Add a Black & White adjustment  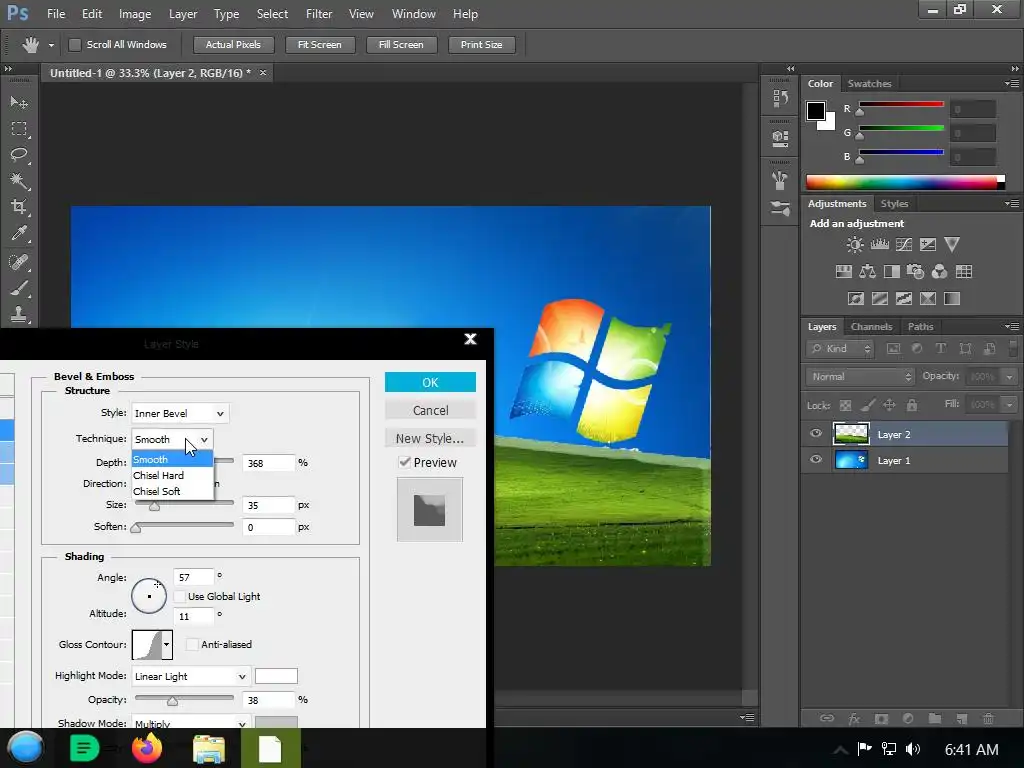coord(891,272)
